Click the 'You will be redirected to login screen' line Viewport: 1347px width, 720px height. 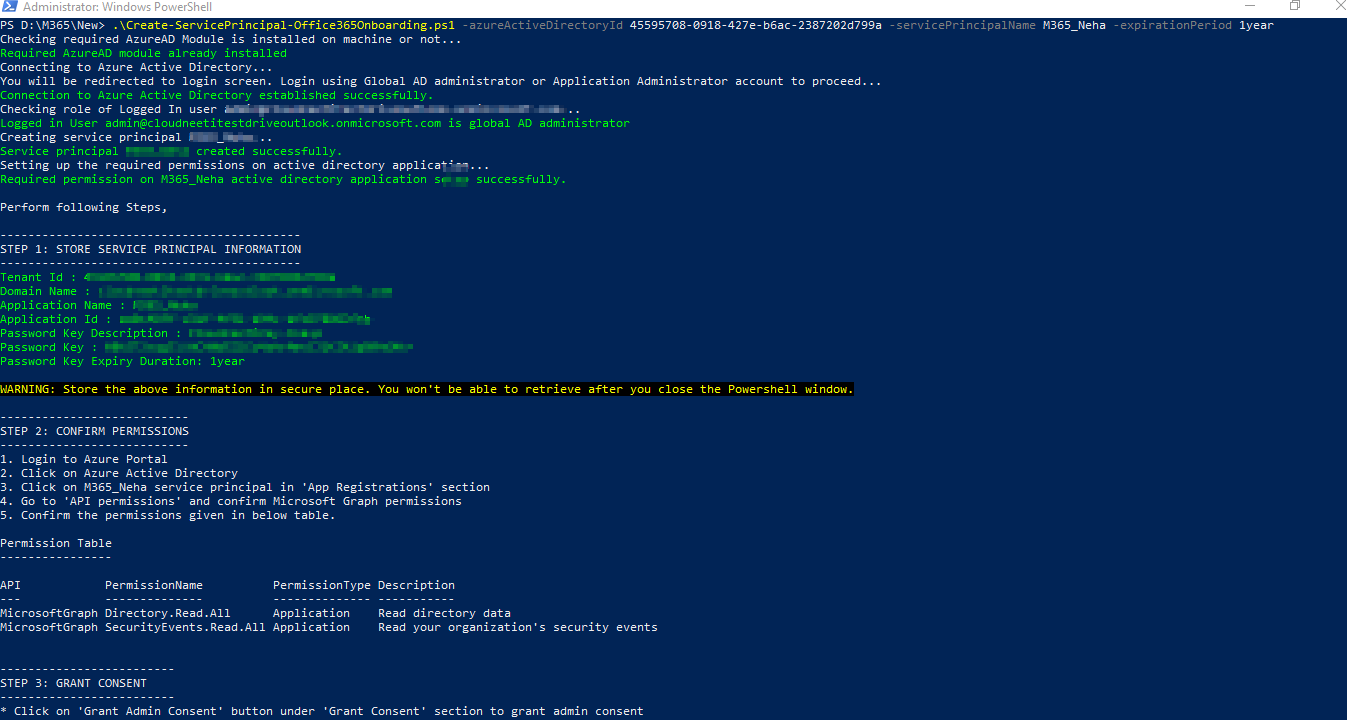pos(441,81)
